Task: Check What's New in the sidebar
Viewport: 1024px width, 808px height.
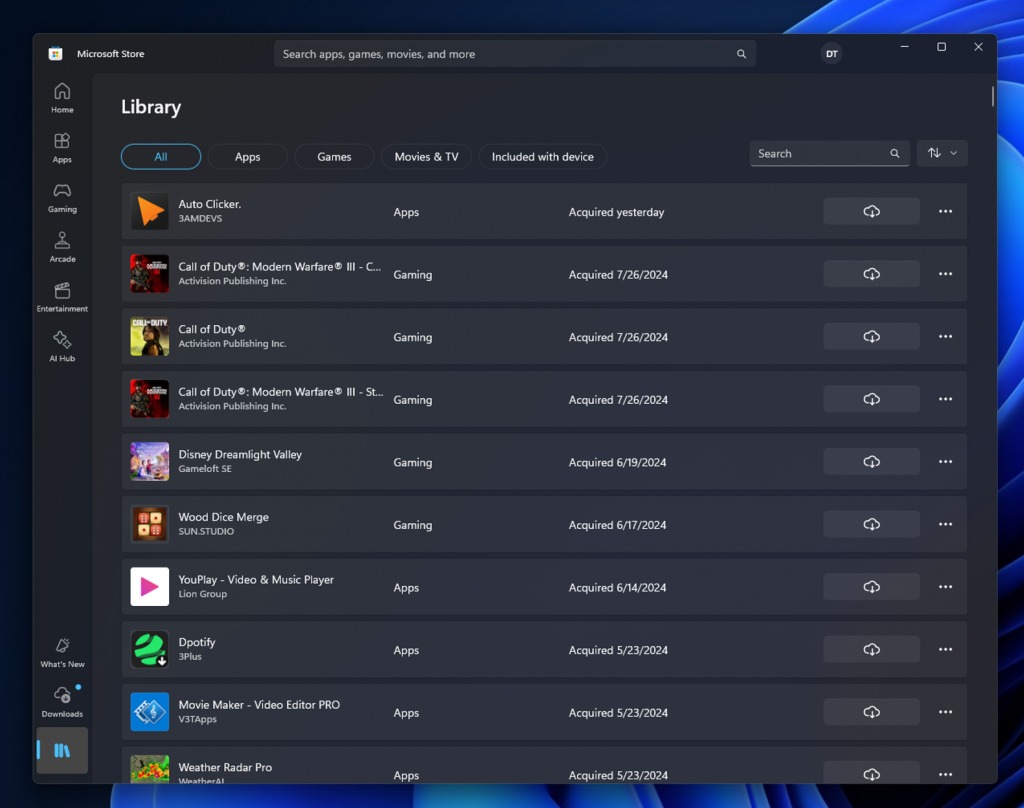Action: click(x=62, y=652)
